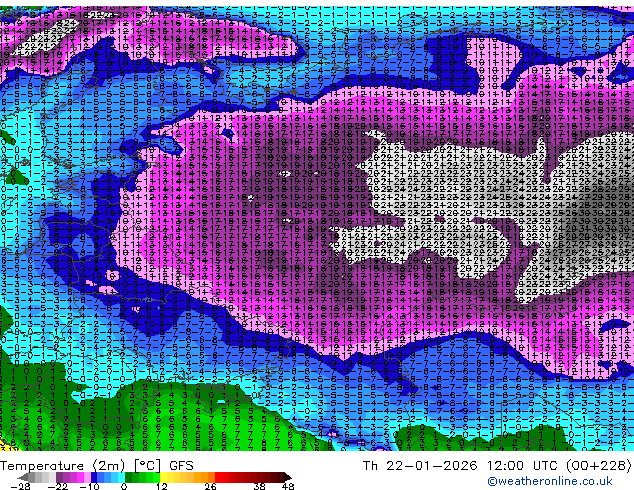This screenshot has width=634, height=490.
Task: Click the '-28' legend value
Action: (x=20, y=486)
